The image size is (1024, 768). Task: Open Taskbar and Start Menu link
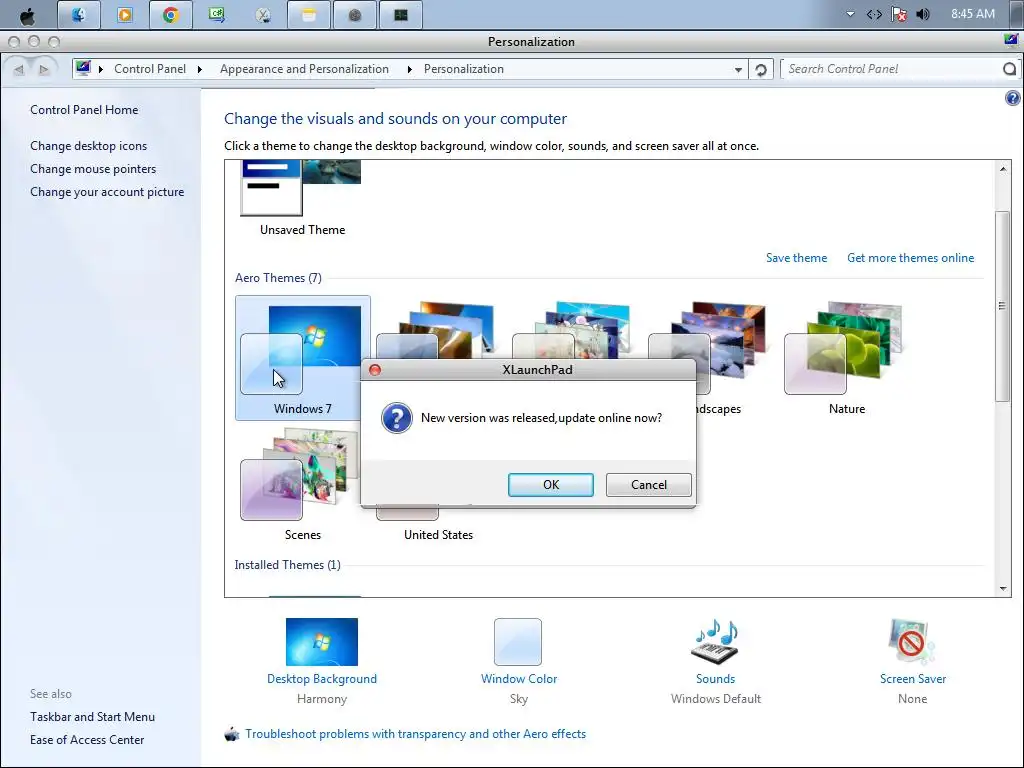(x=92, y=716)
